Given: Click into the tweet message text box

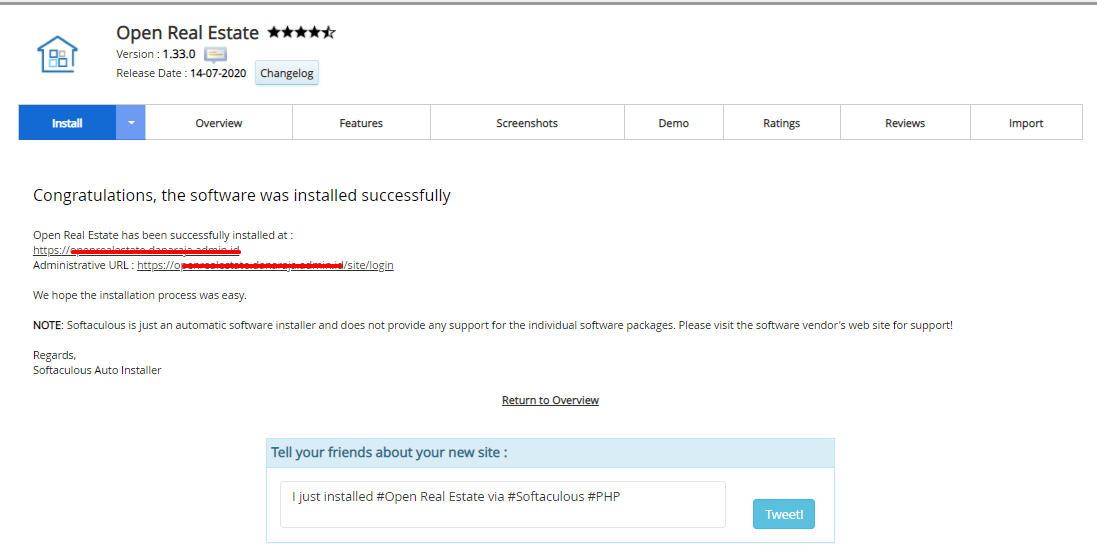Looking at the screenshot, I should click(503, 504).
